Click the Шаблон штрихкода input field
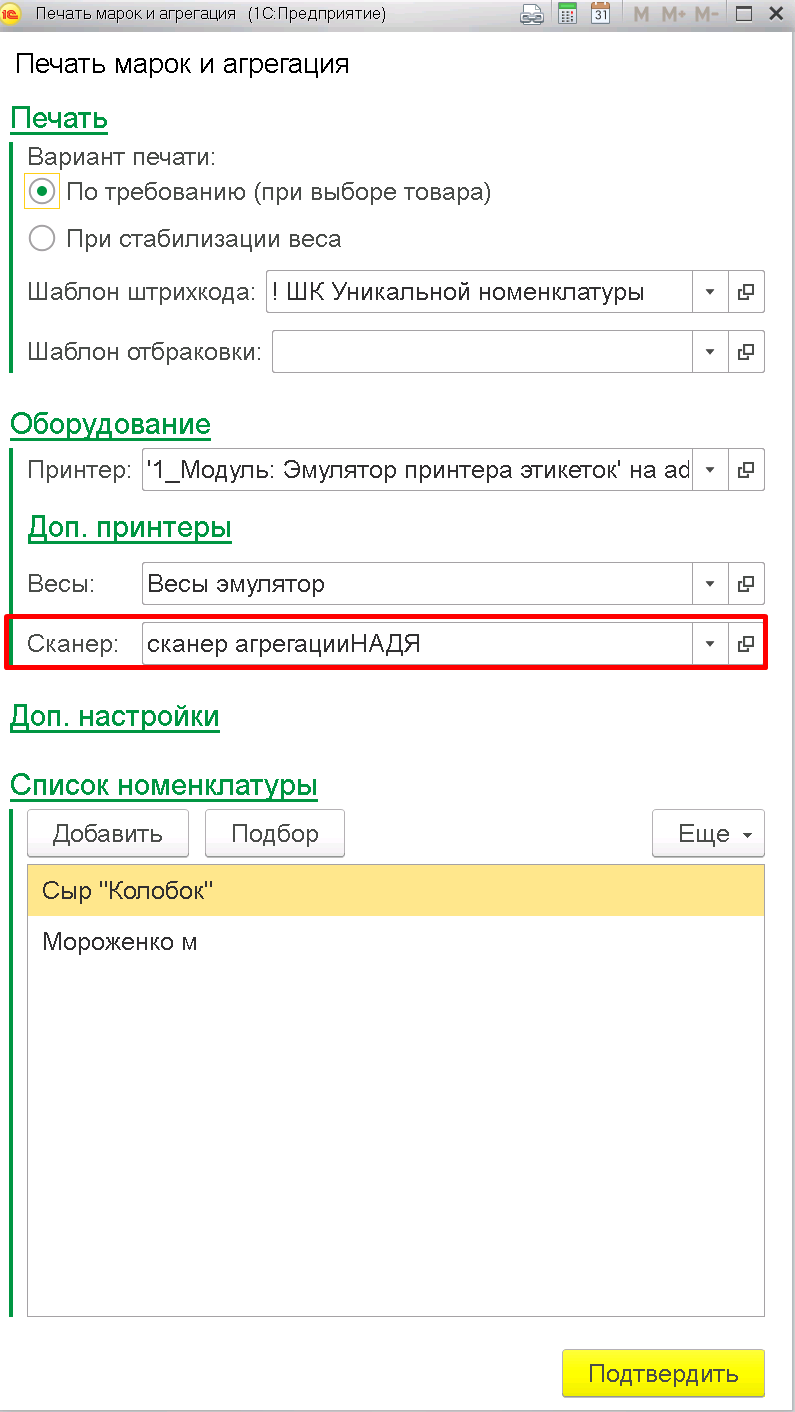The width and height of the screenshot is (795, 1412). tap(480, 292)
